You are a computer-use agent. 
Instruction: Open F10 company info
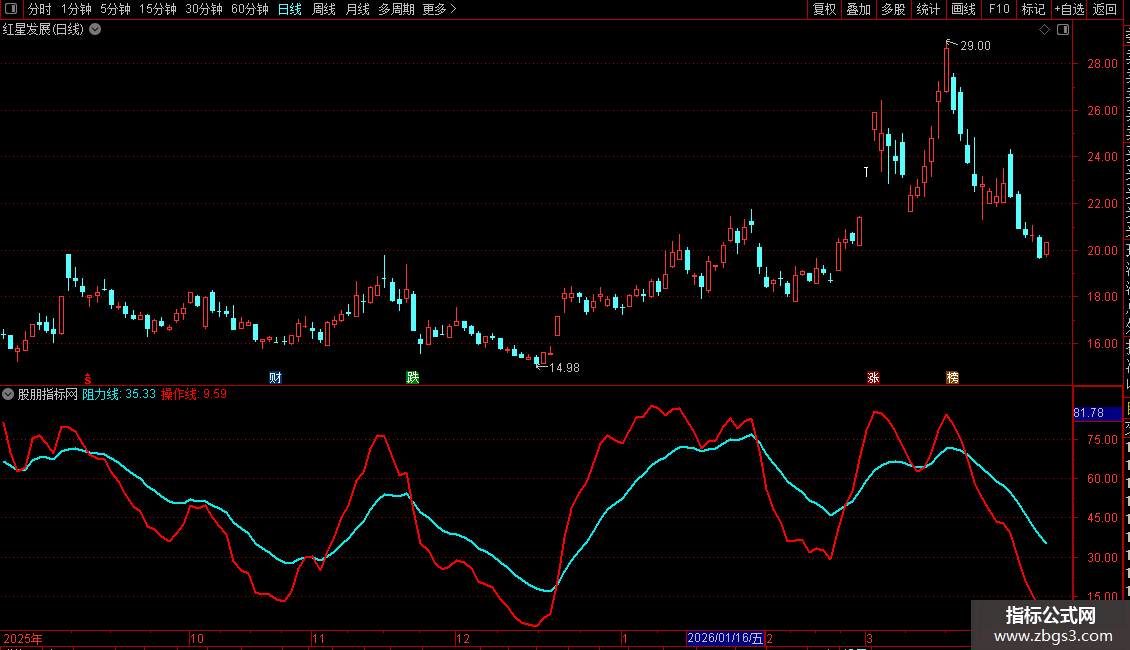pyautogui.click(x=999, y=9)
